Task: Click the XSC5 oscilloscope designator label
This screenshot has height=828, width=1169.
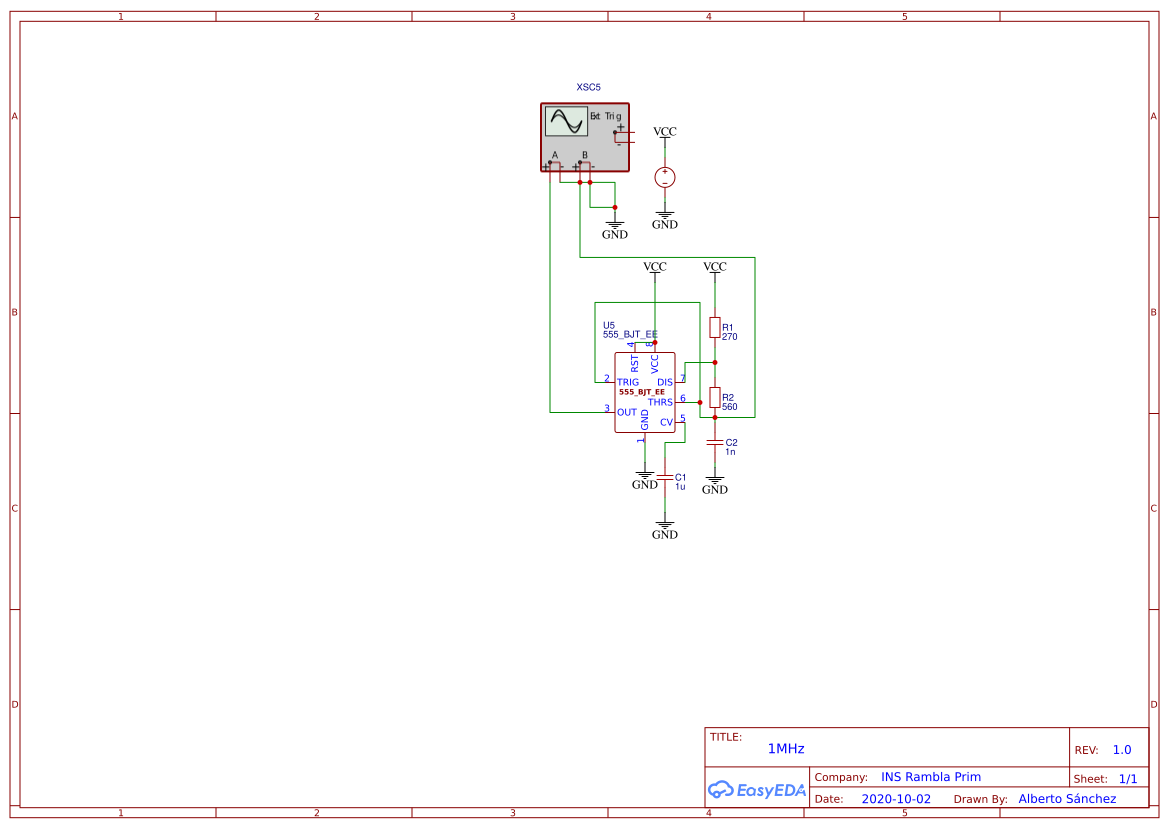Action: pyautogui.click(x=588, y=87)
